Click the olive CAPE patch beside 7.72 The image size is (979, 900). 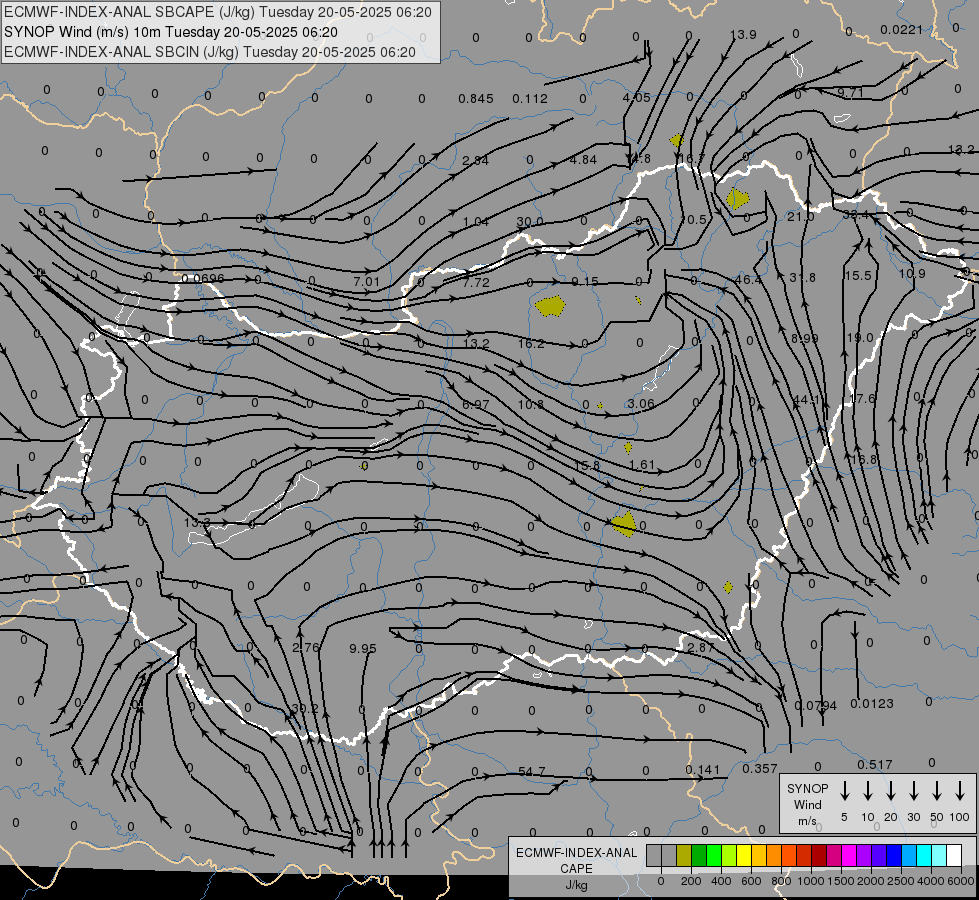(550, 306)
